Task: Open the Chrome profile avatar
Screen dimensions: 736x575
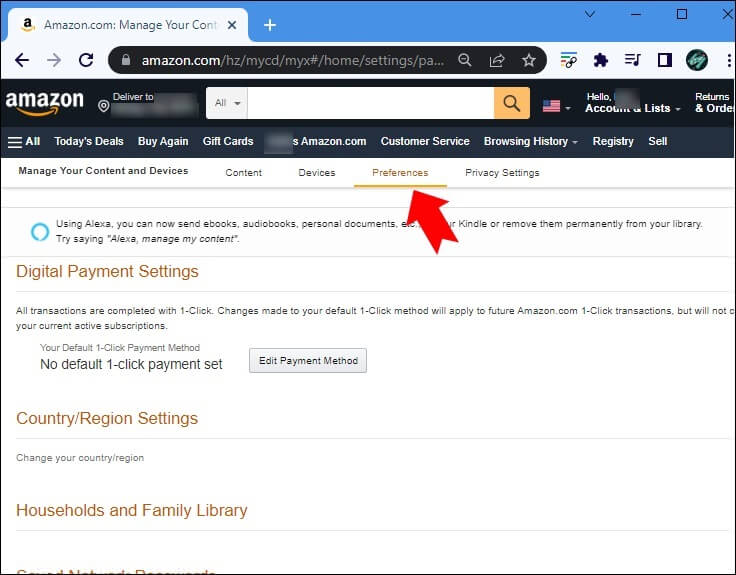Action: (x=697, y=60)
